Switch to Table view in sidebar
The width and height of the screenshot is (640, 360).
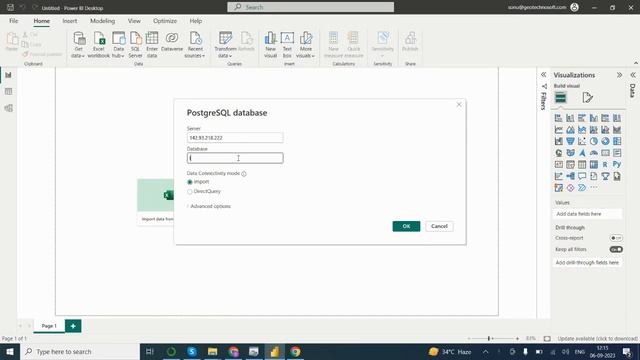click(x=9, y=91)
